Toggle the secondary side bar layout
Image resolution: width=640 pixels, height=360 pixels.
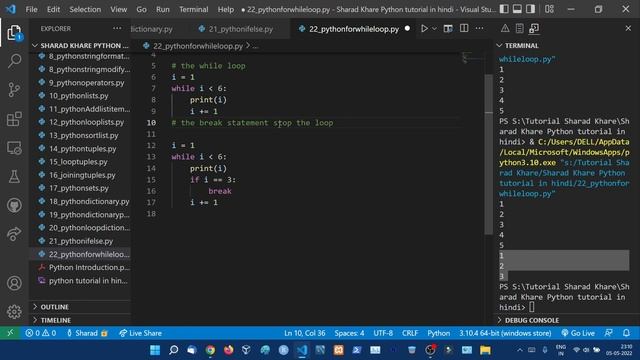530,9
